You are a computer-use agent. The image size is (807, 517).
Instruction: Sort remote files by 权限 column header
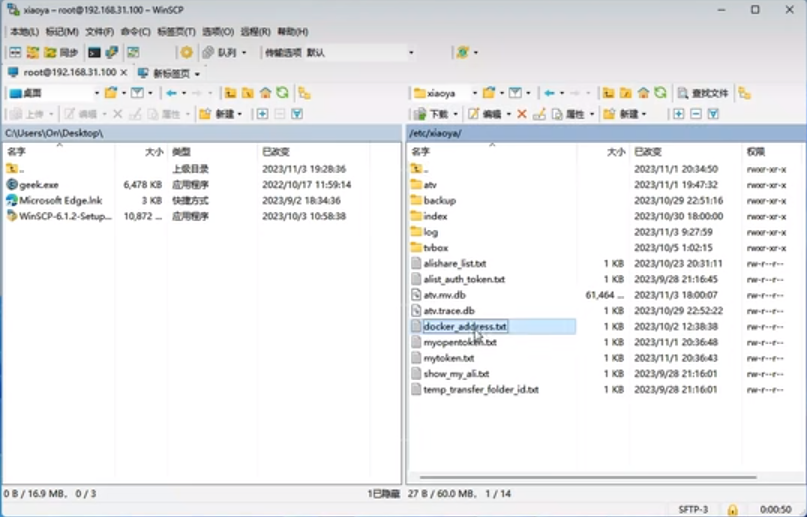pos(756,152)
